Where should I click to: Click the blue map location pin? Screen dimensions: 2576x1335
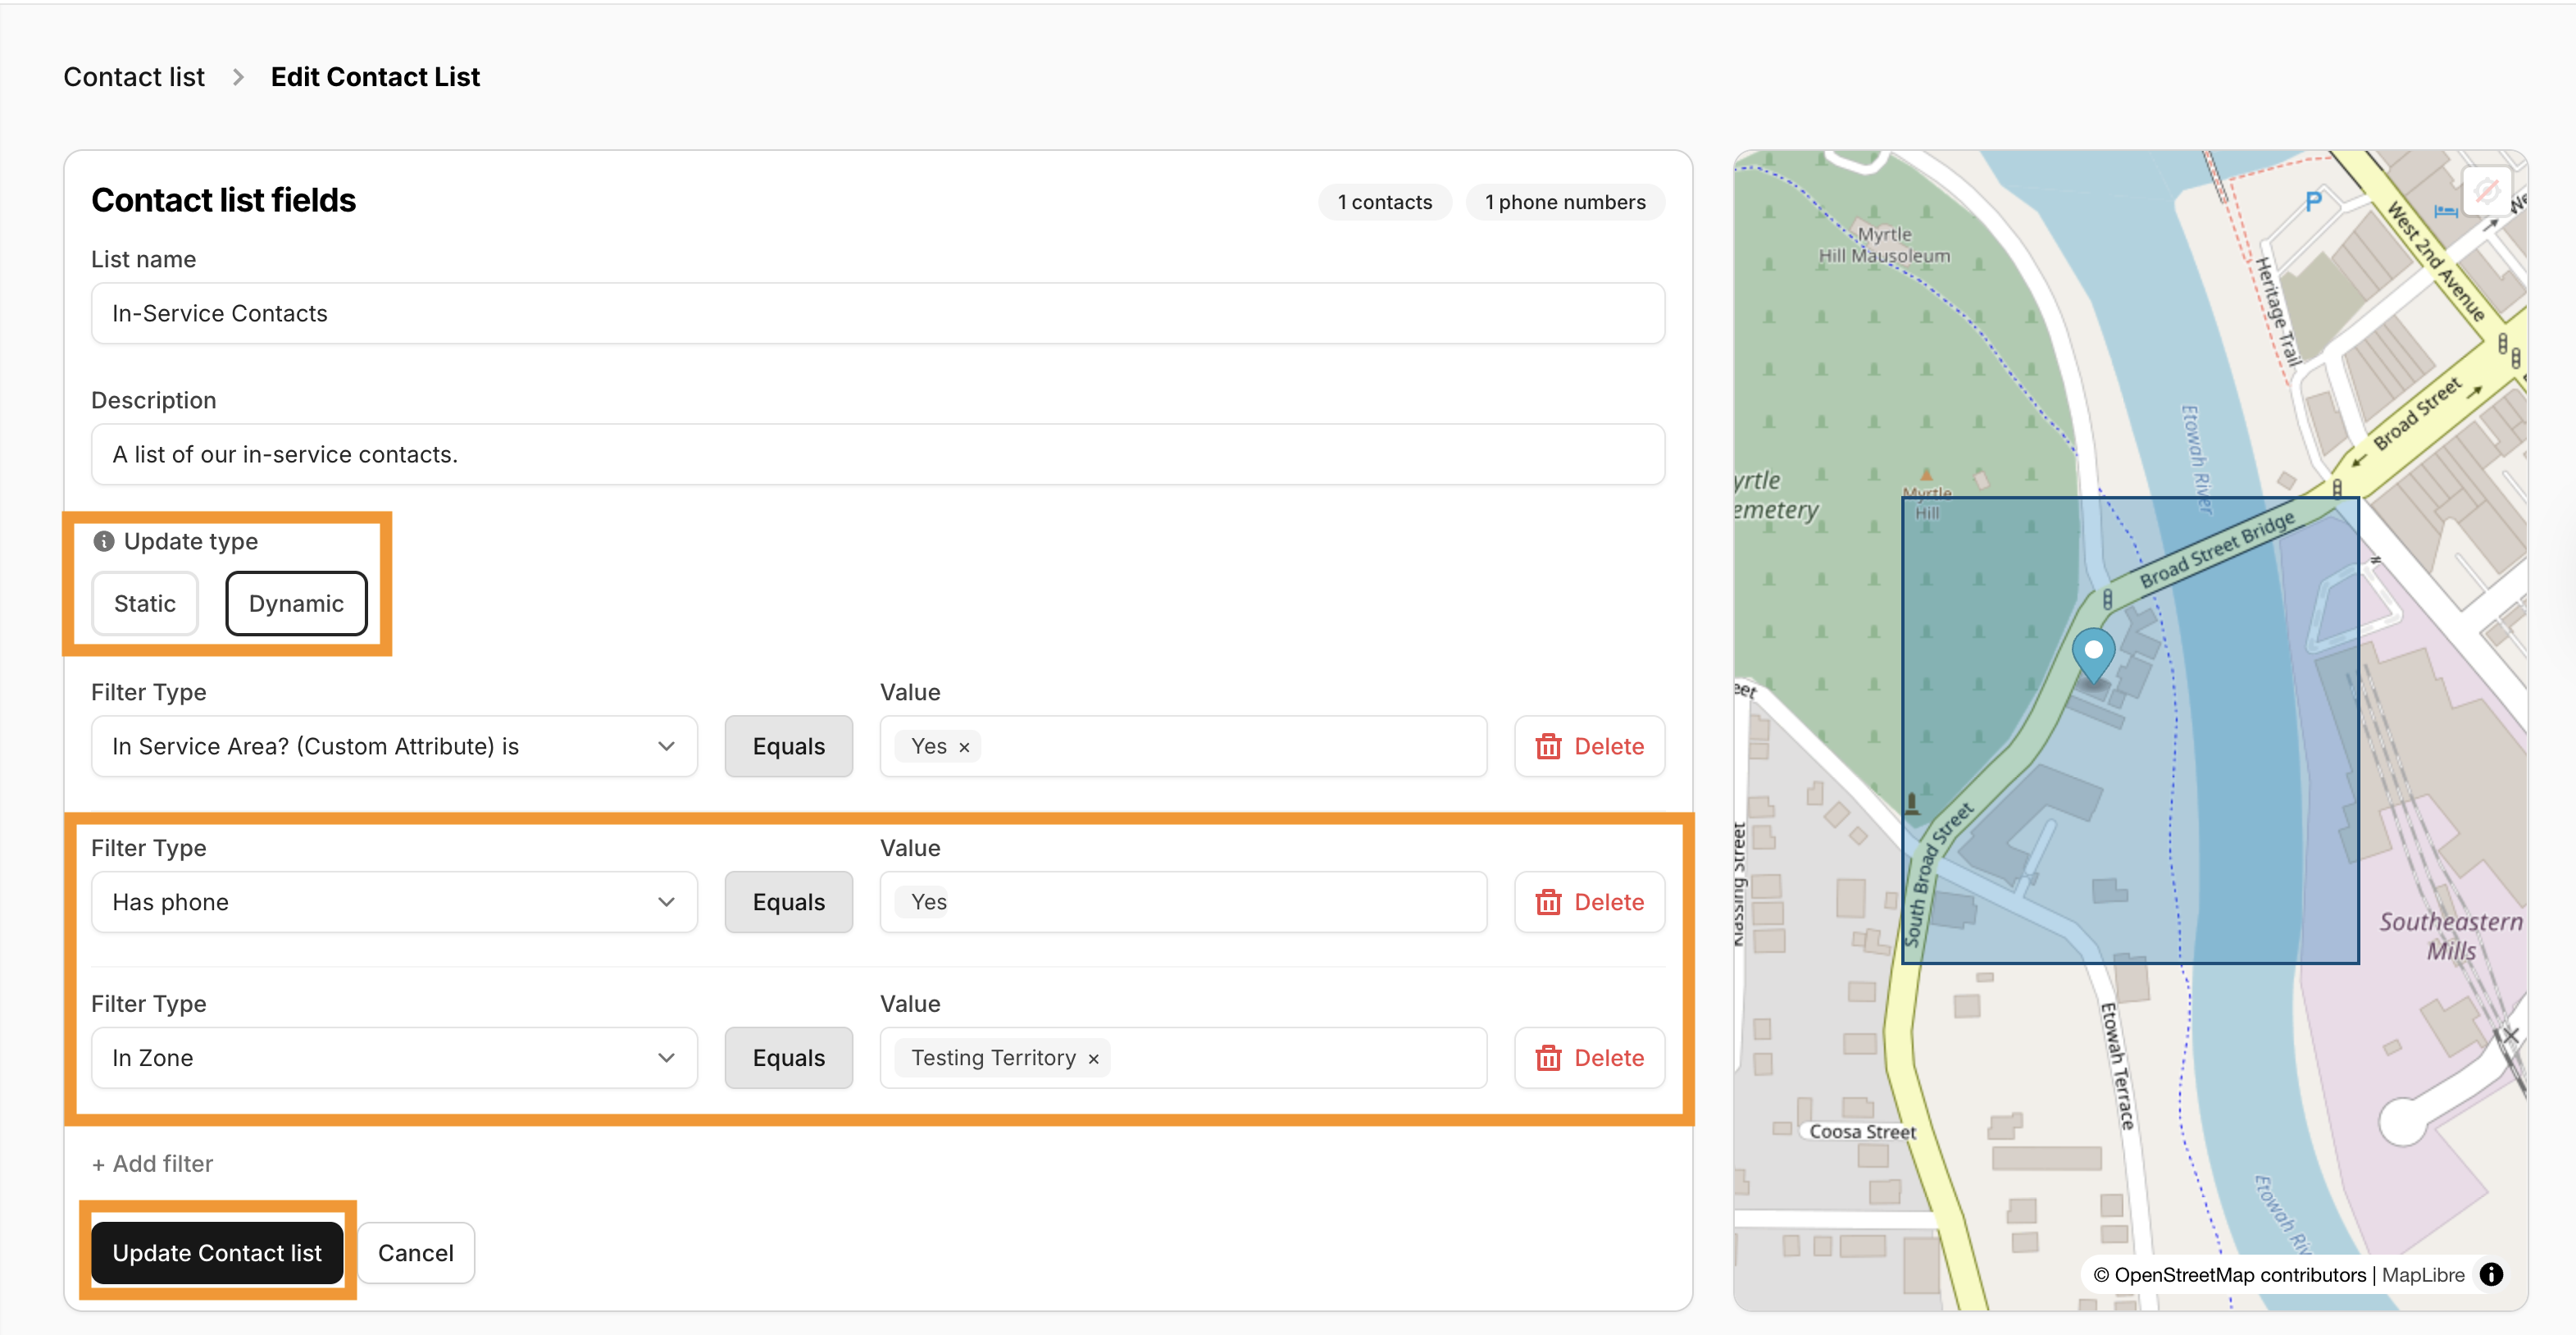pos(2092,653)
